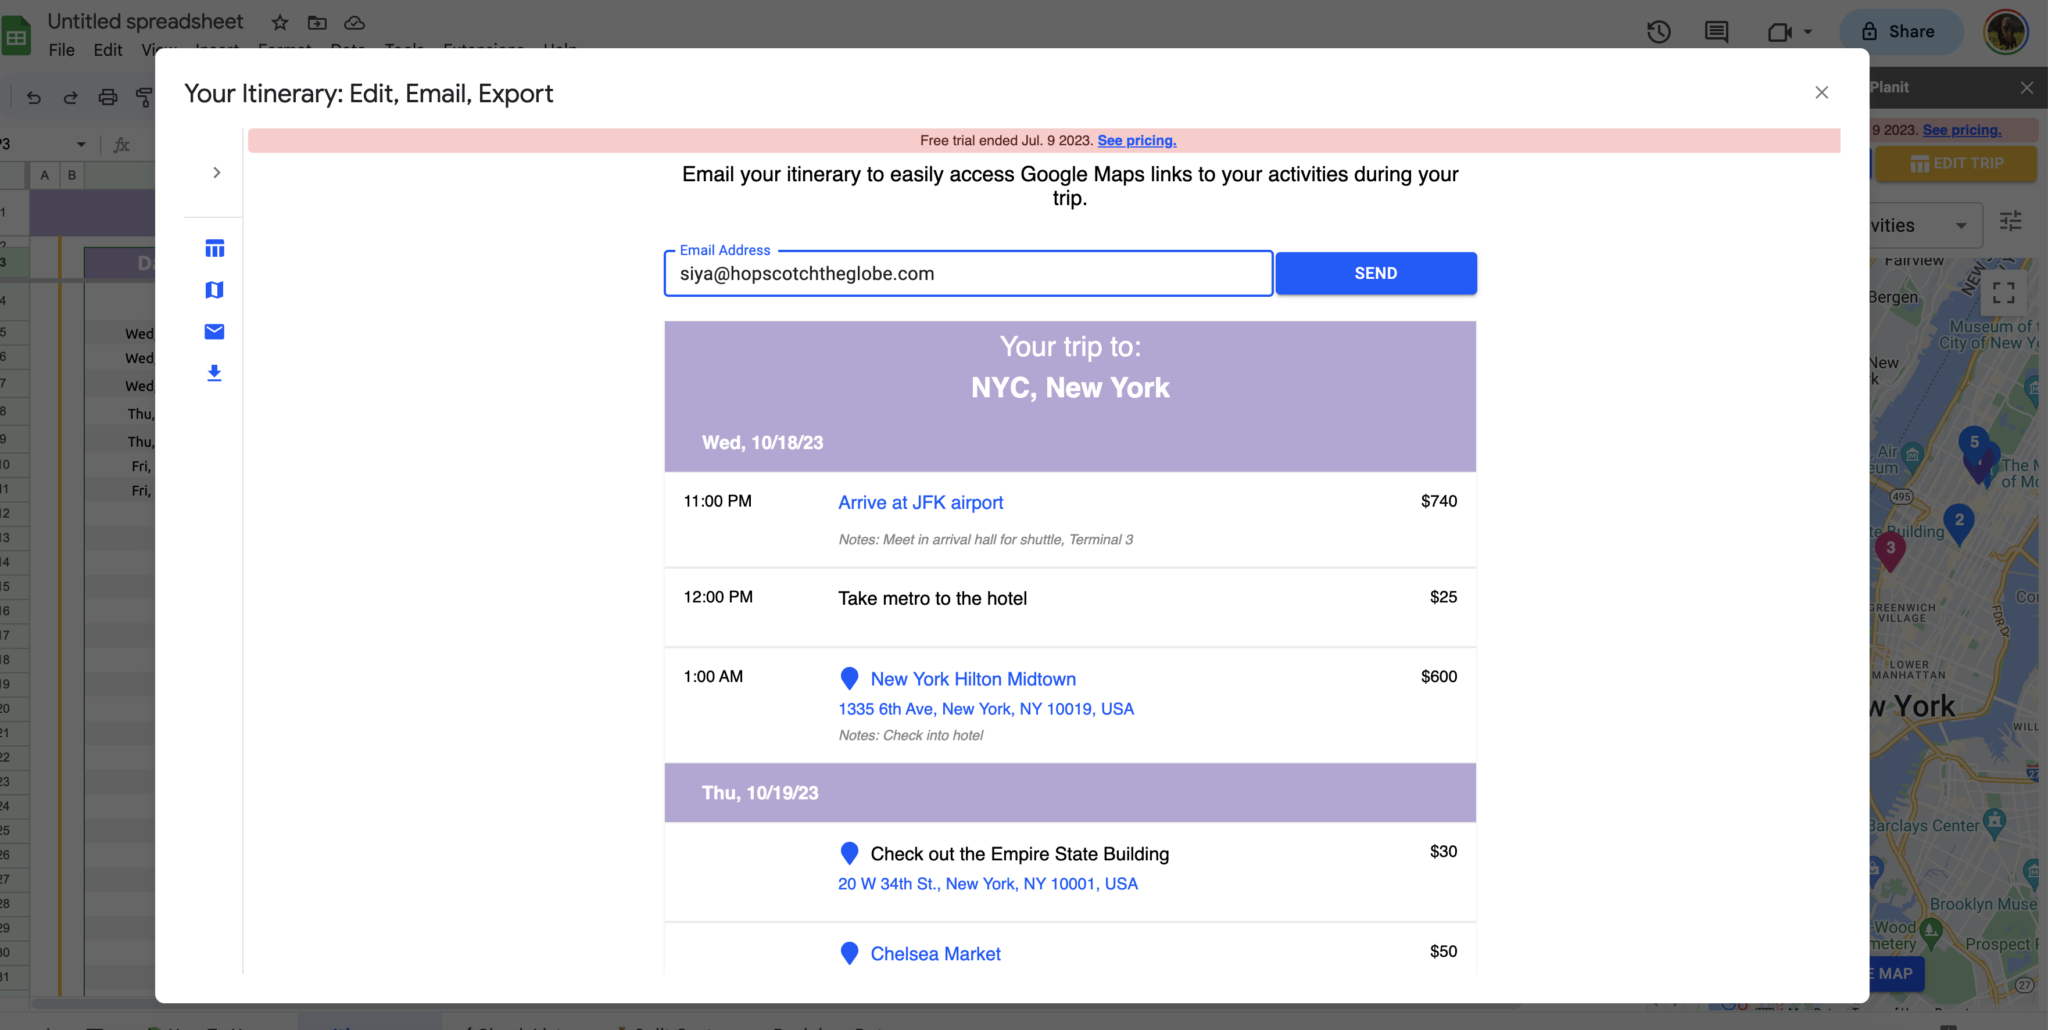Print the spreadsheet using printer icon

coord(108,97)
